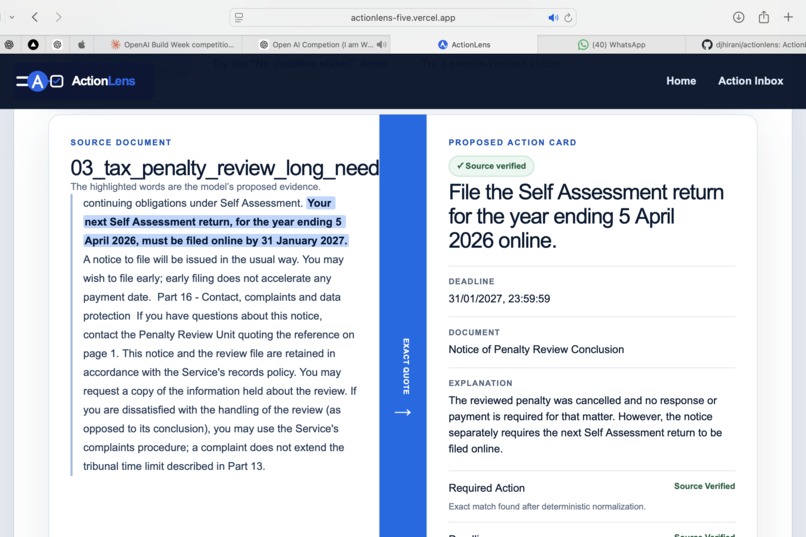The image size is (806, 537).
Task: Click the Source Verified status beside Required Action
Action: coord(704,486)
